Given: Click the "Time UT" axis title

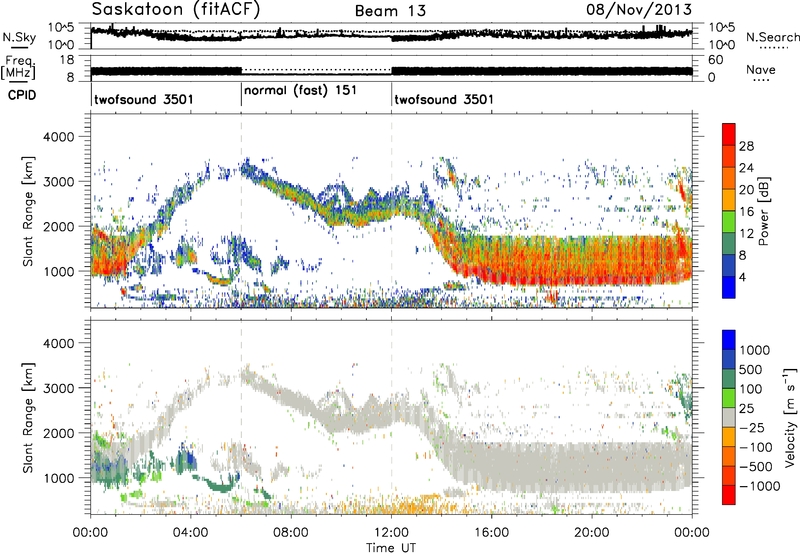Looking at the screenshot, I should pyautogui.click(x=391, y=548).
